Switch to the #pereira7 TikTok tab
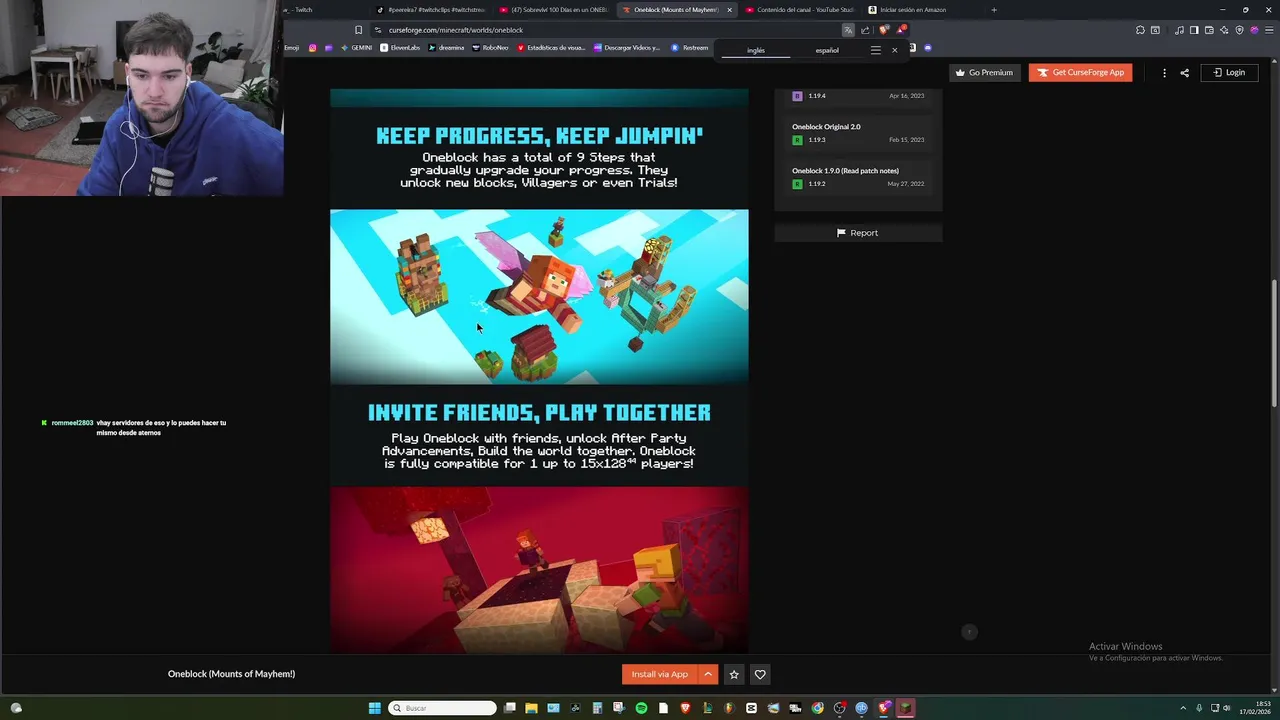The height and width of the screenshot is (720, 1280). 430,10
